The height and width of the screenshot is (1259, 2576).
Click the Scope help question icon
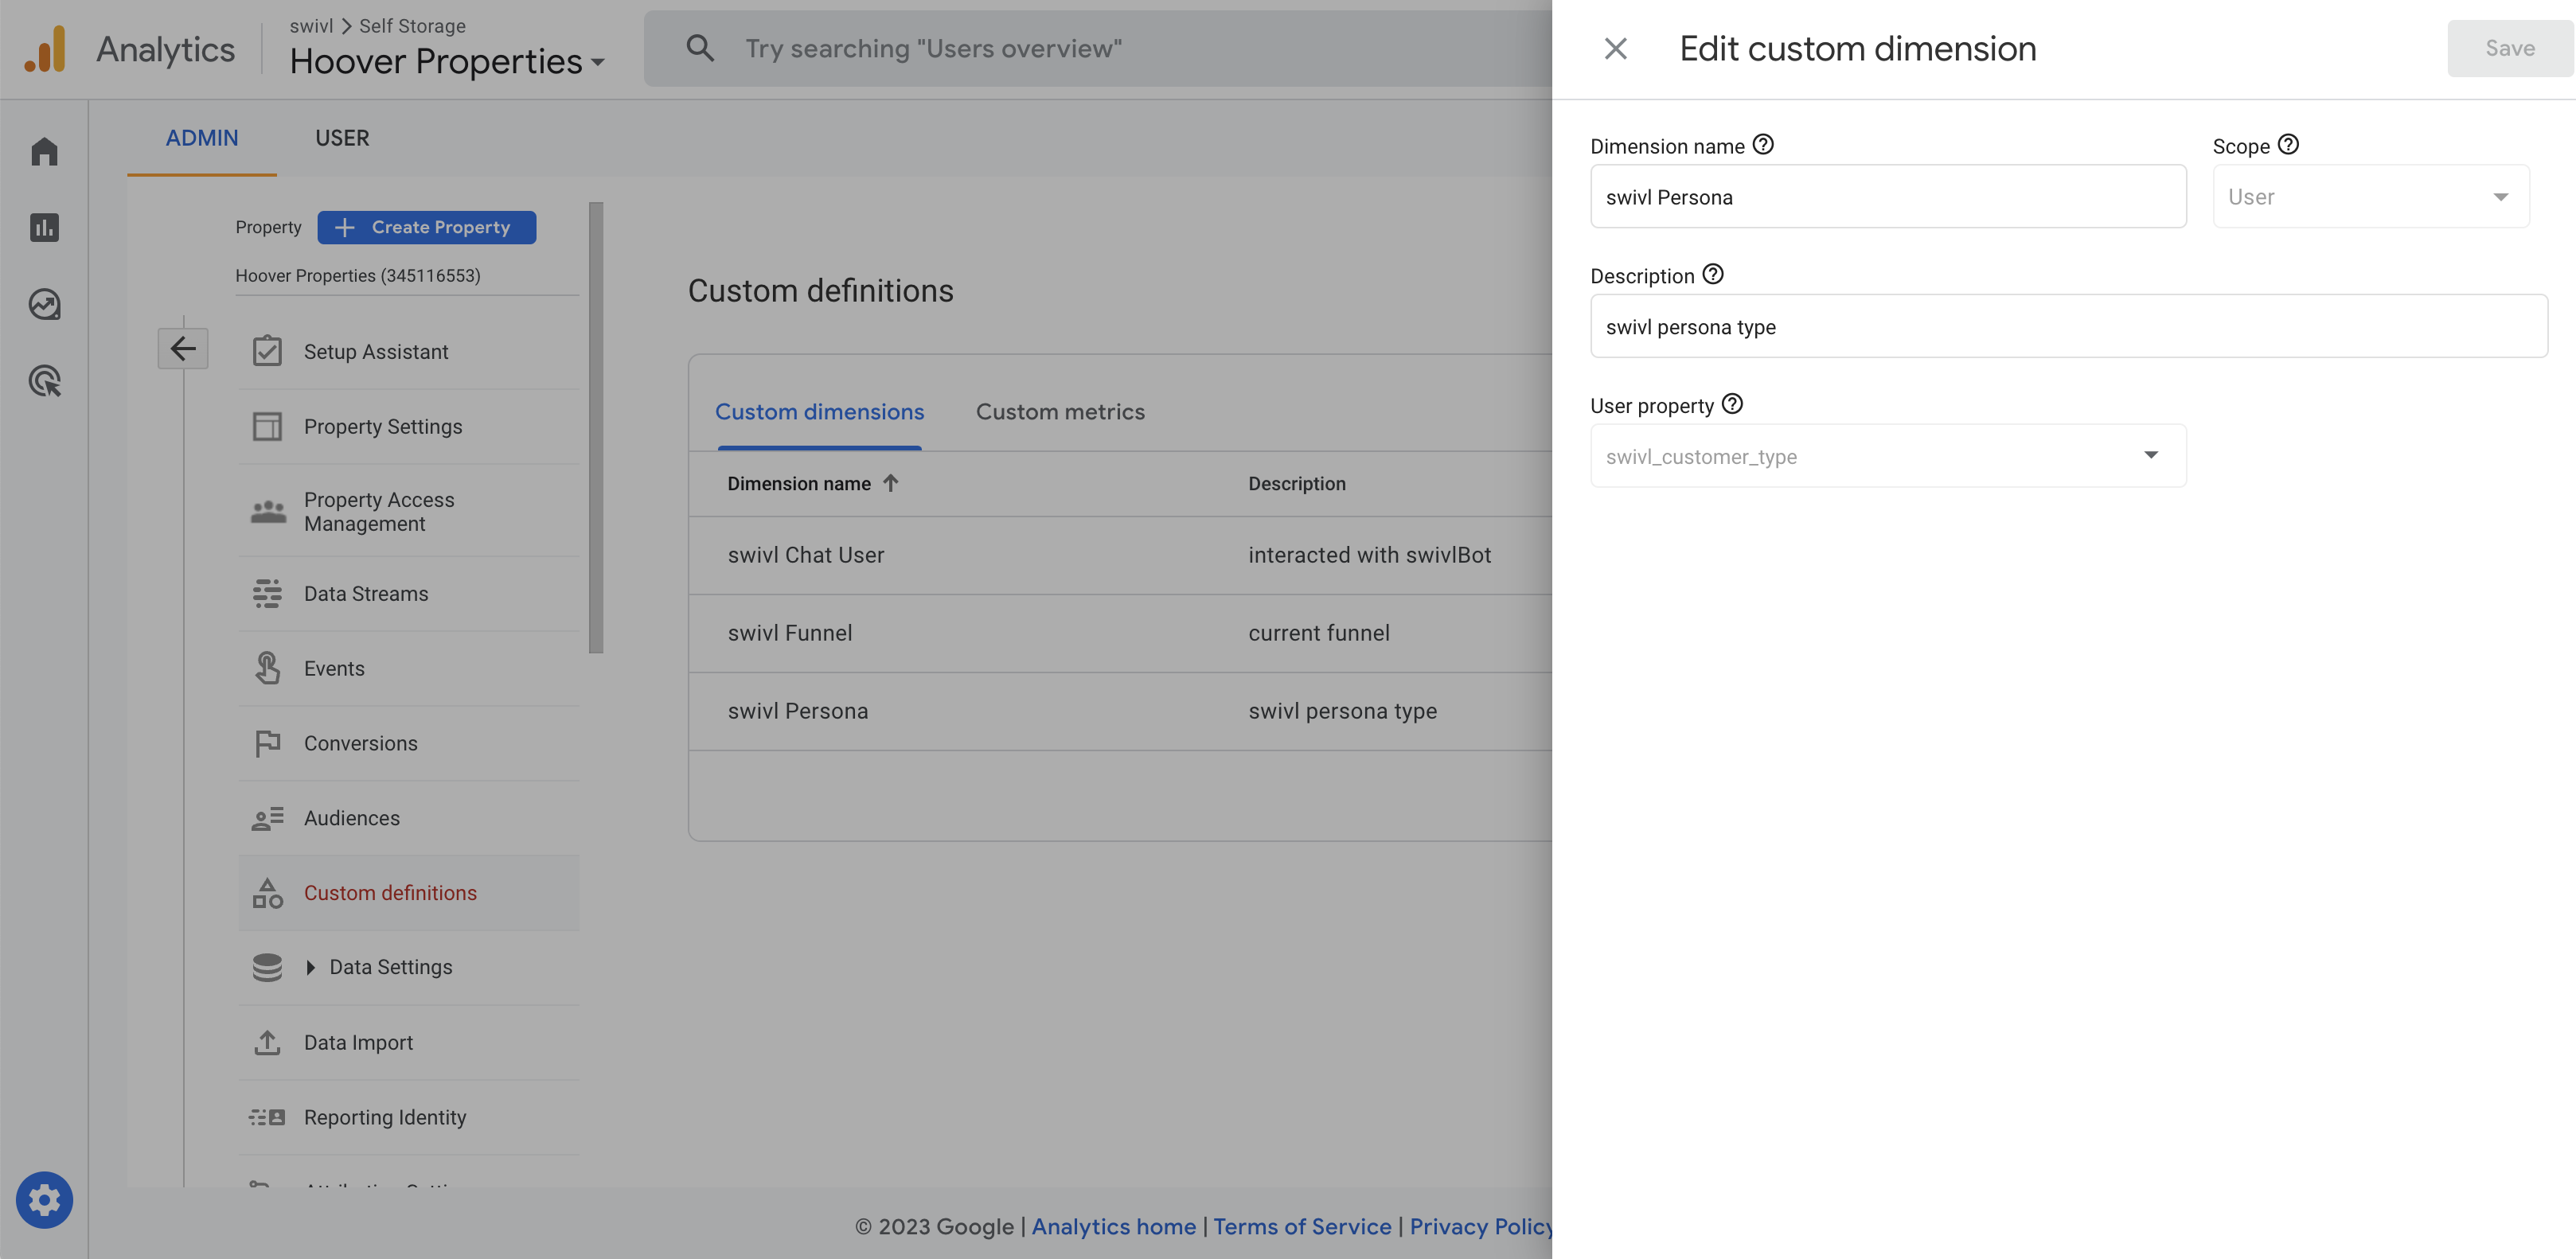pos(2288,145)
